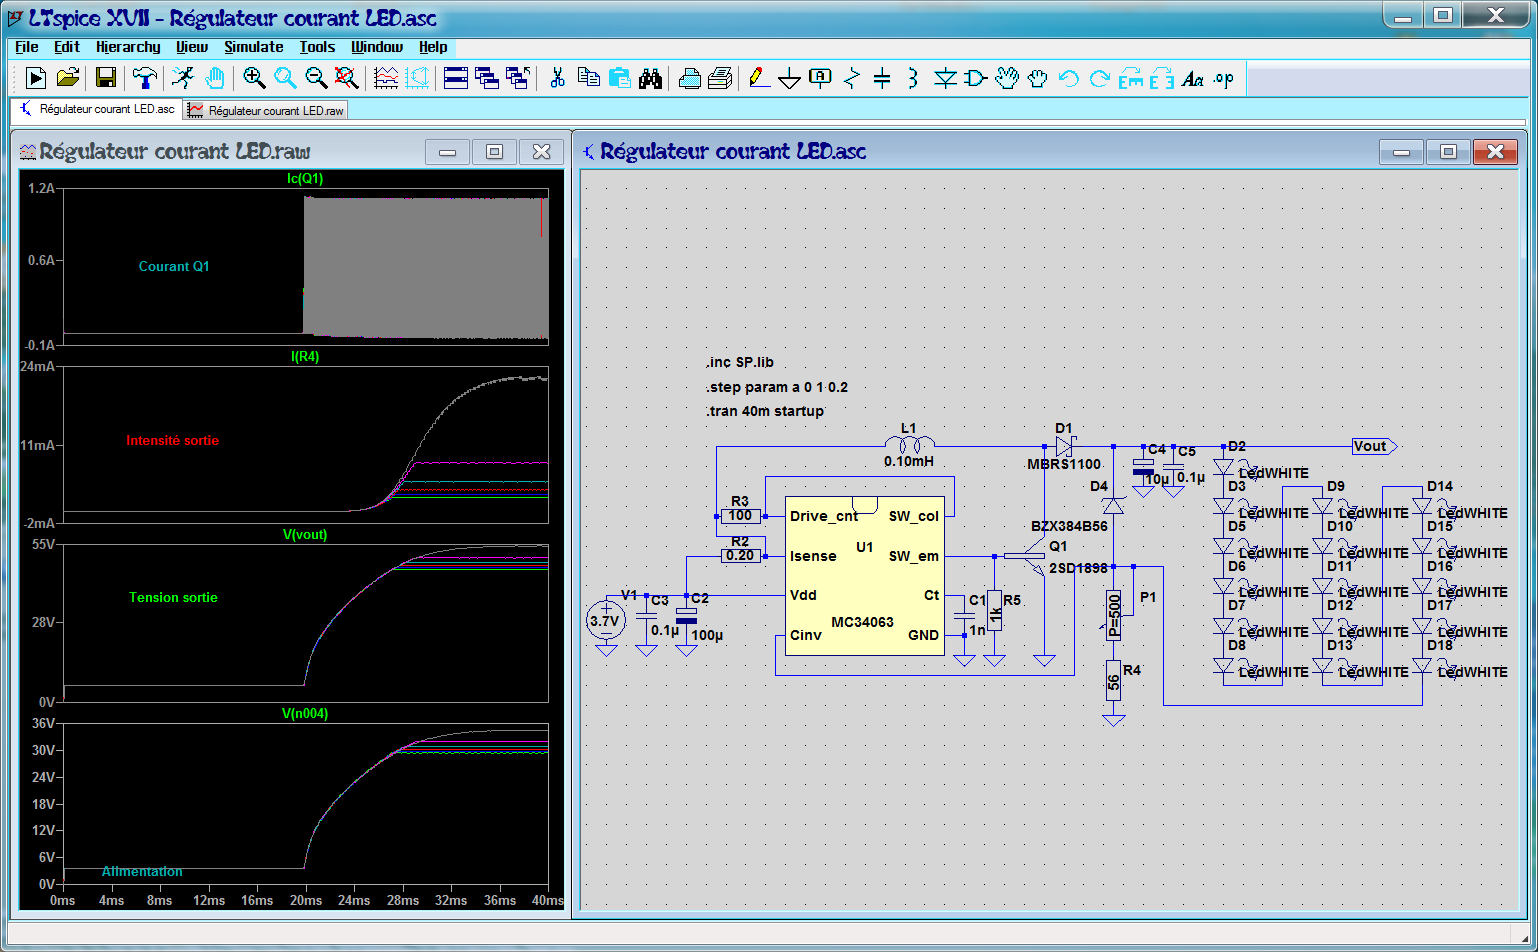This screenshot has width=1538, height=952.
Task: Click the Cut scissors icon
Action: (x=558, y=78)
